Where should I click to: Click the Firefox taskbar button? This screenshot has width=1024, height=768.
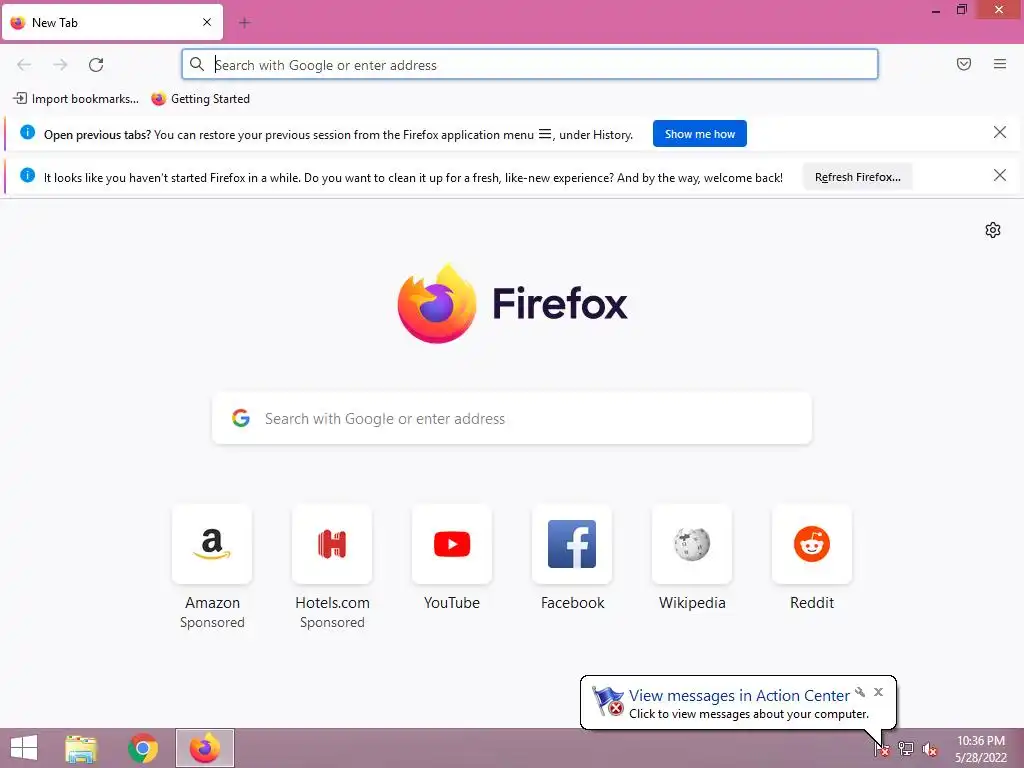pos(204,748)
